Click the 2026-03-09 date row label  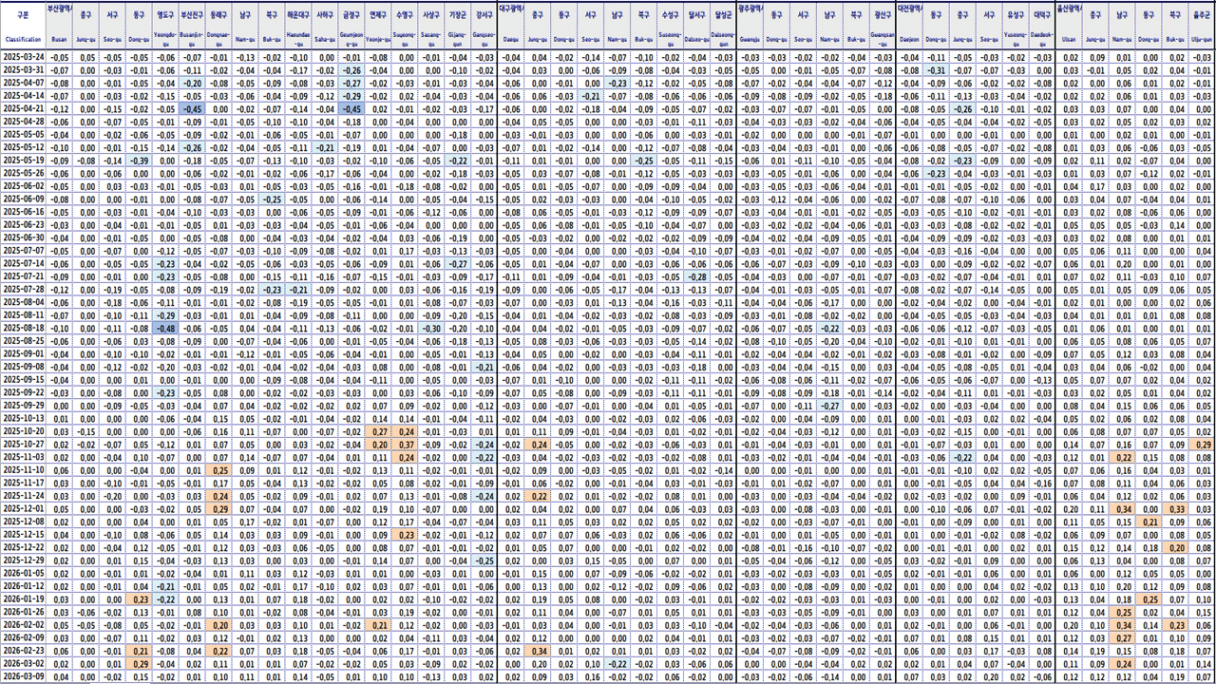tap(22, 677)
